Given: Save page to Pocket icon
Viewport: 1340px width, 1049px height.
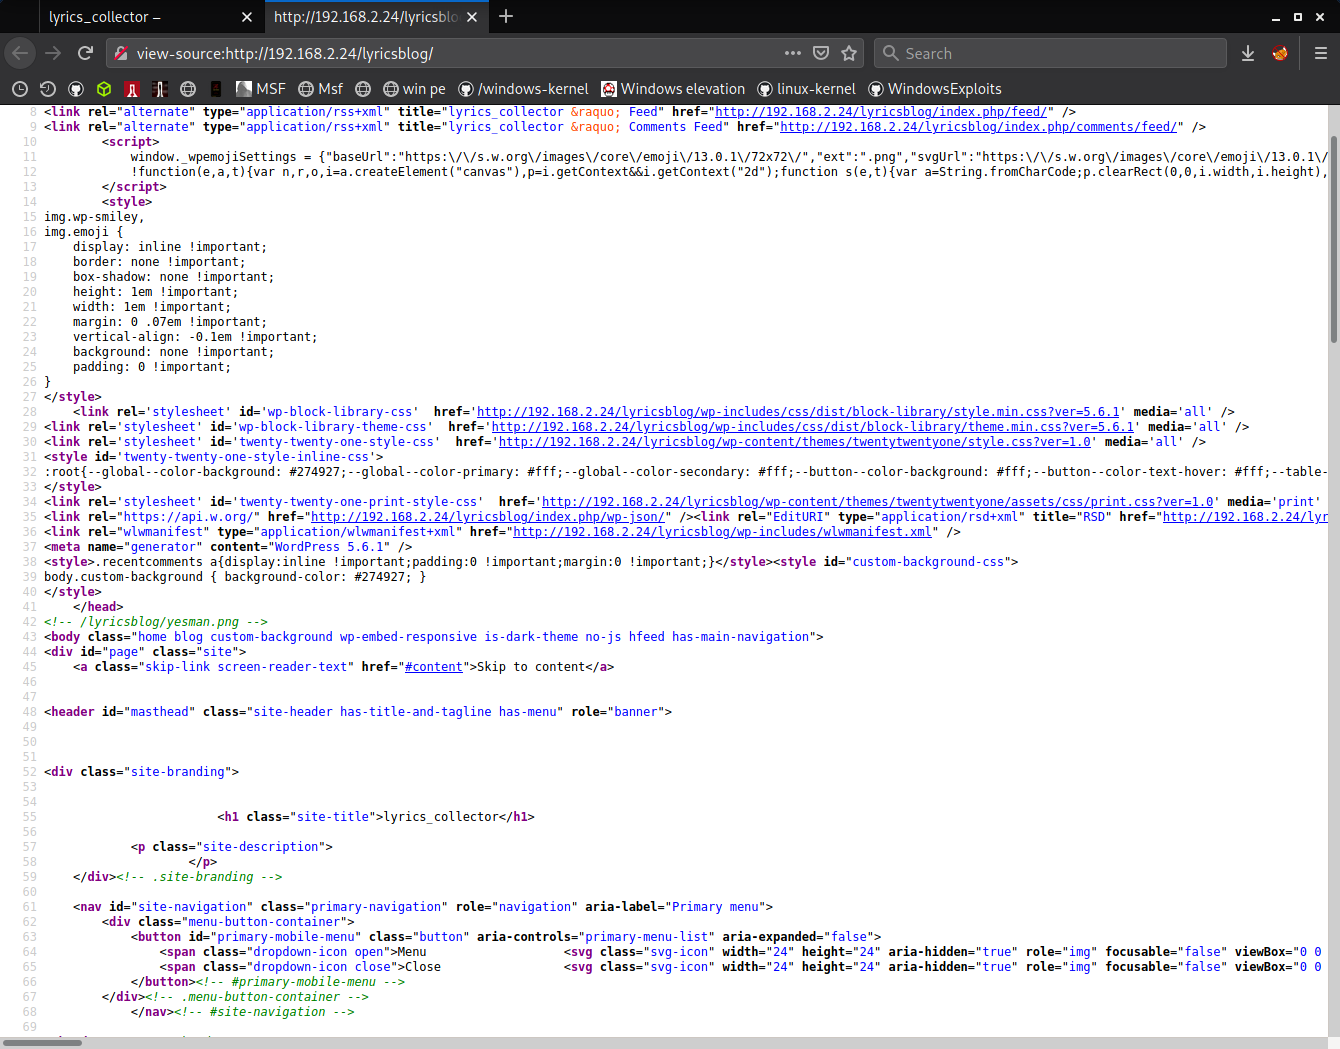Looking at the screenshot, I should [821, 53].
